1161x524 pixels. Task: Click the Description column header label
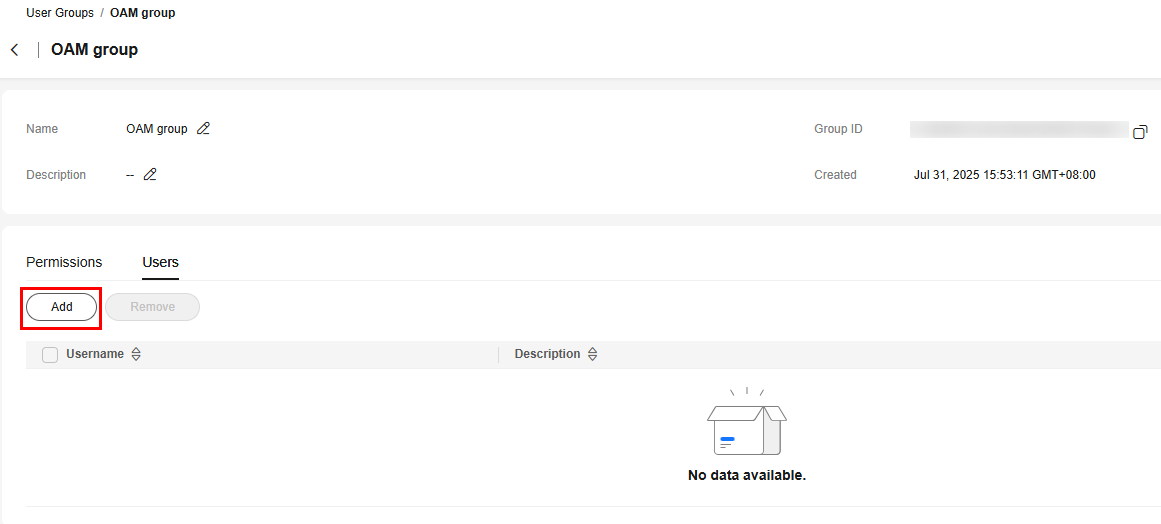547,354
